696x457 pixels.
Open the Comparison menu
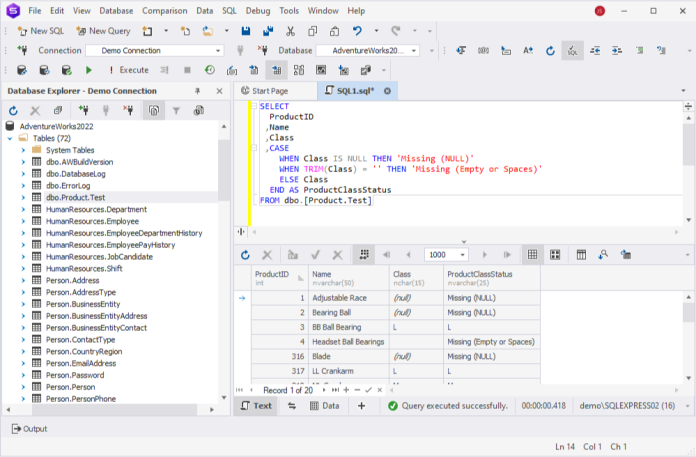coord(164,10)
